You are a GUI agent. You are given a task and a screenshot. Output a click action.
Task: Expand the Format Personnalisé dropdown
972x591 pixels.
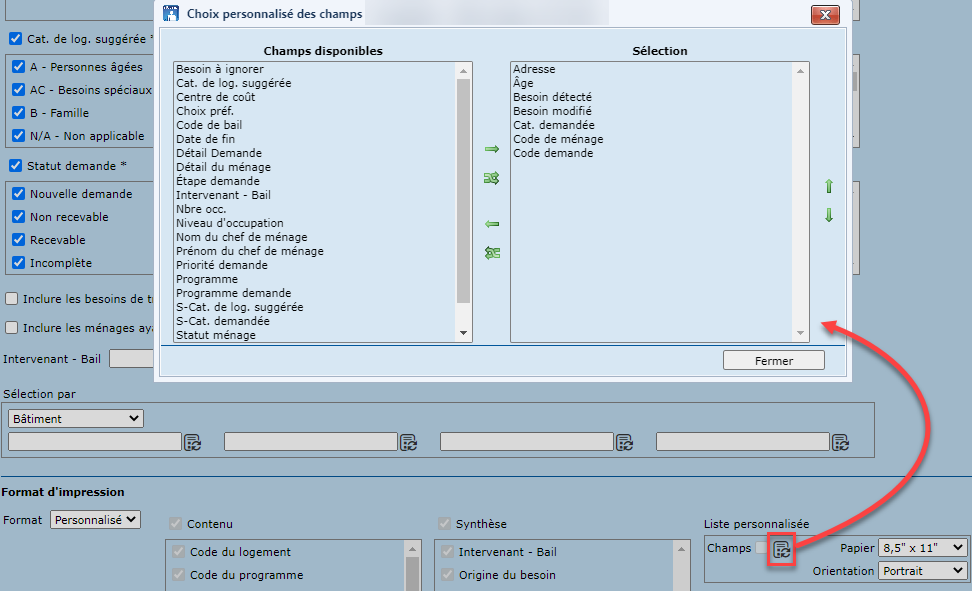pyautogui.click(x=96, y=520)
